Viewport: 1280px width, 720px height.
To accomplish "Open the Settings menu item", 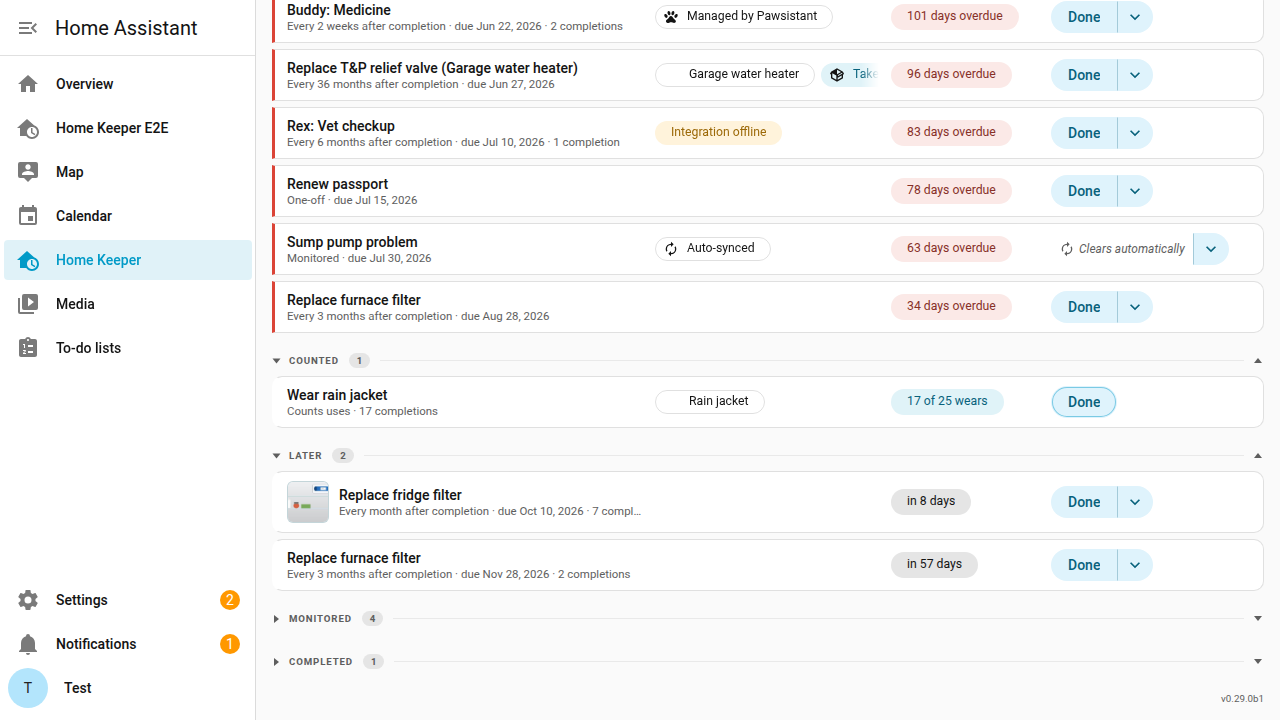I will [128, 600].
